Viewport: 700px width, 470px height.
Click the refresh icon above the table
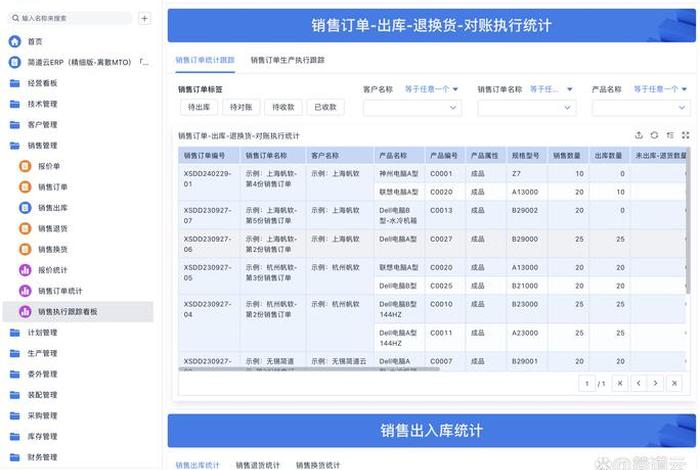[654, 135]
